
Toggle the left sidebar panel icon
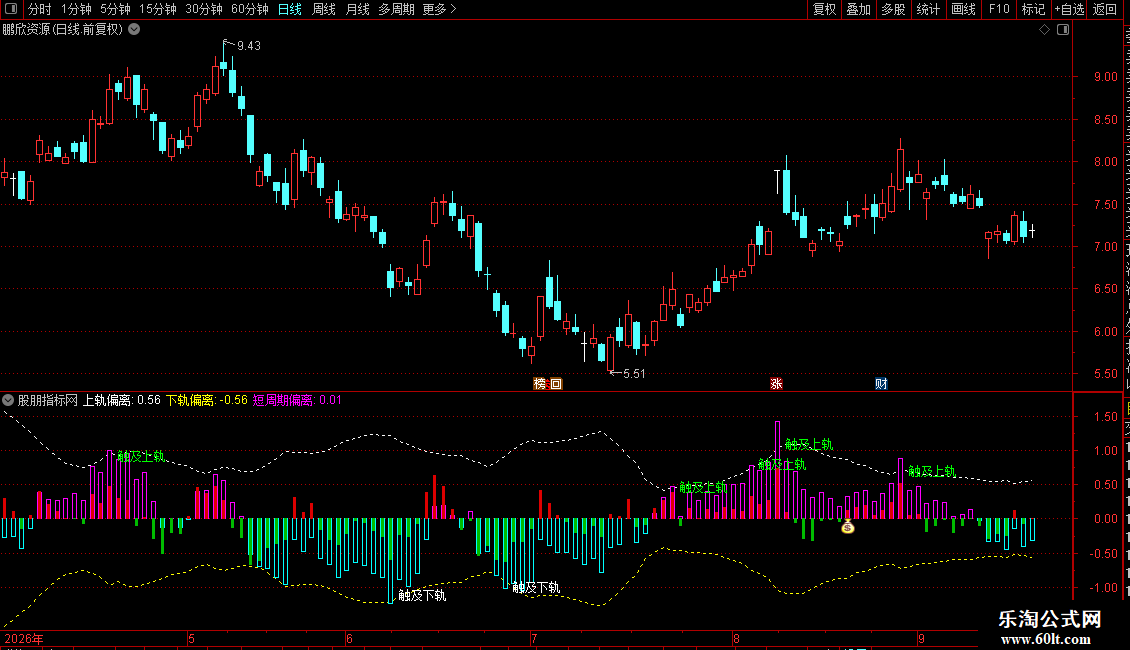pyautogui.click(x=11, y=9)
